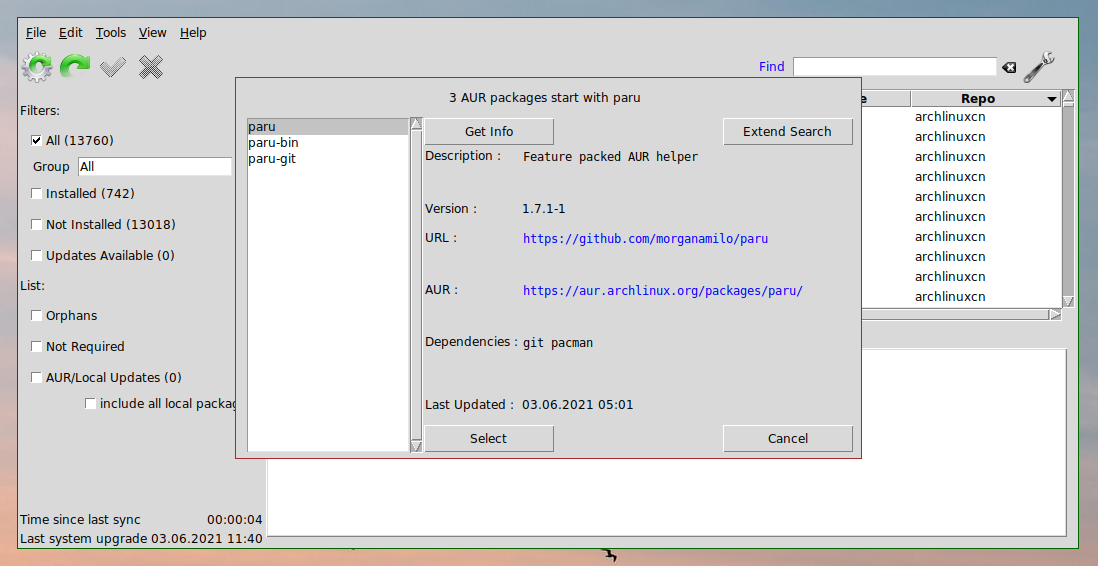
Task: Click the gear sync database icon
Action: [37, 67]
